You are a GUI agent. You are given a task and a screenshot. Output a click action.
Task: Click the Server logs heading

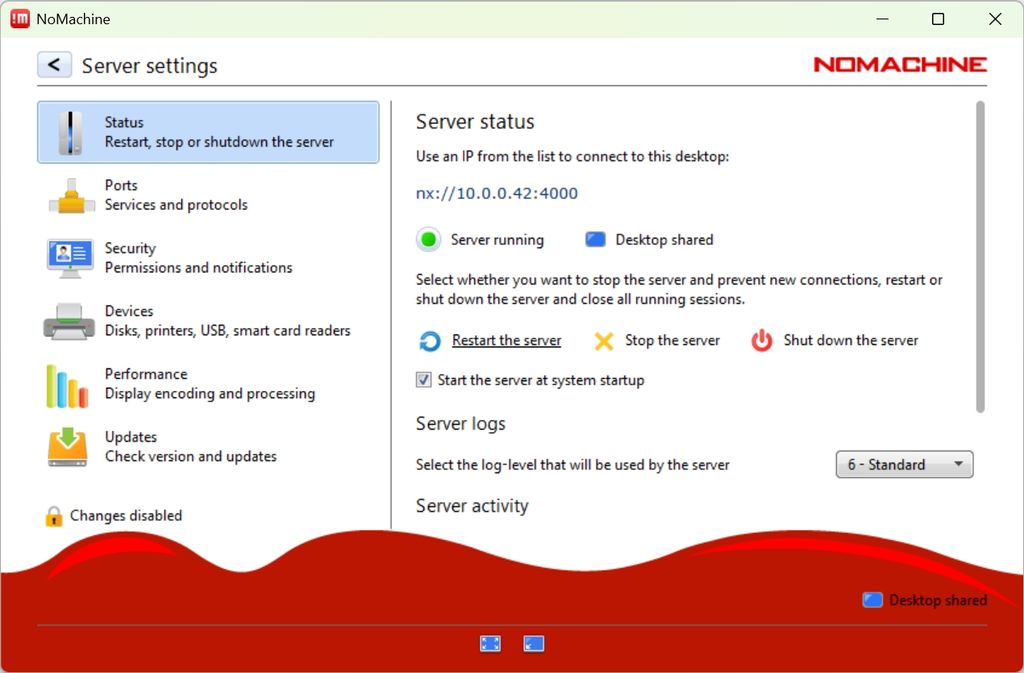click(x=460, y=424)
